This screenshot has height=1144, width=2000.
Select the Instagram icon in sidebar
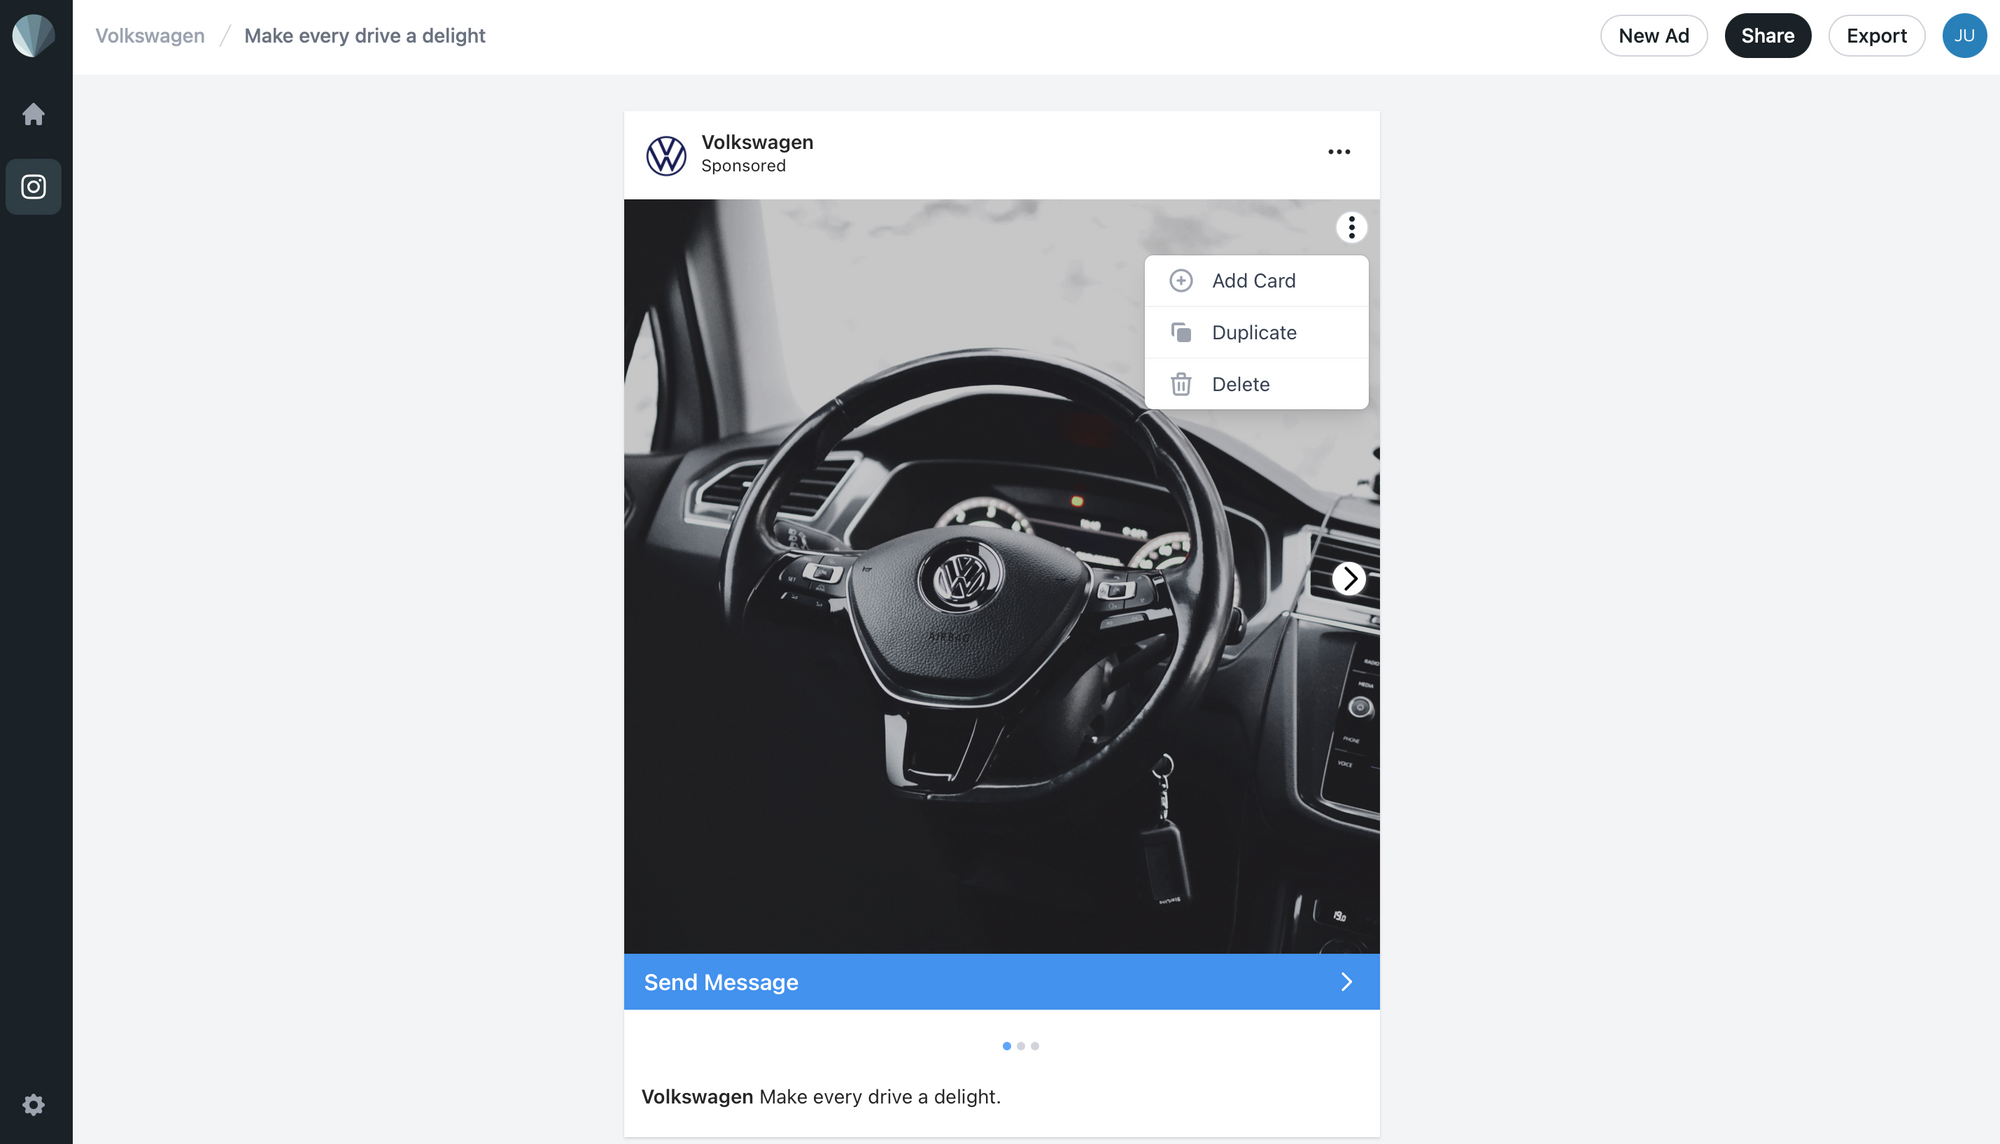coord(33,187)
